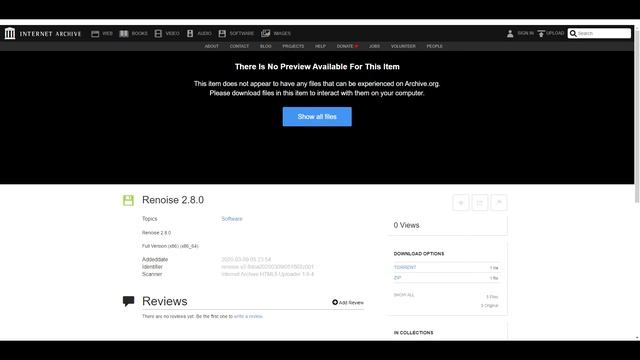Click the IMAGES label in the top navigation

[x=282, y=33]
